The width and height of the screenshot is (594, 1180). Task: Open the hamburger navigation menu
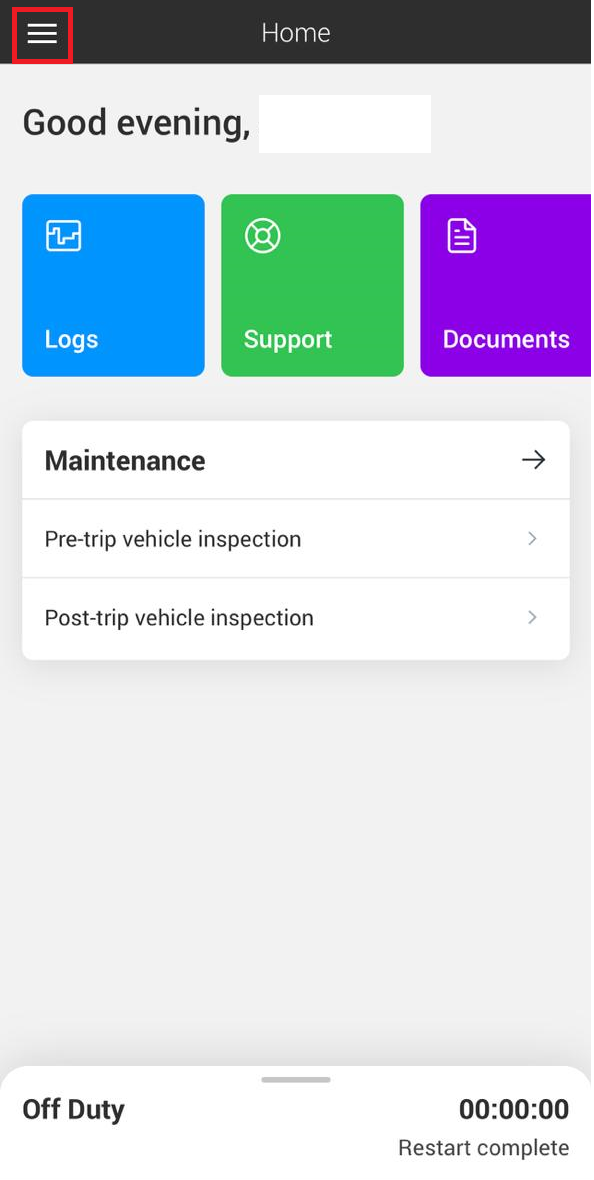click(x=42, y=34)
